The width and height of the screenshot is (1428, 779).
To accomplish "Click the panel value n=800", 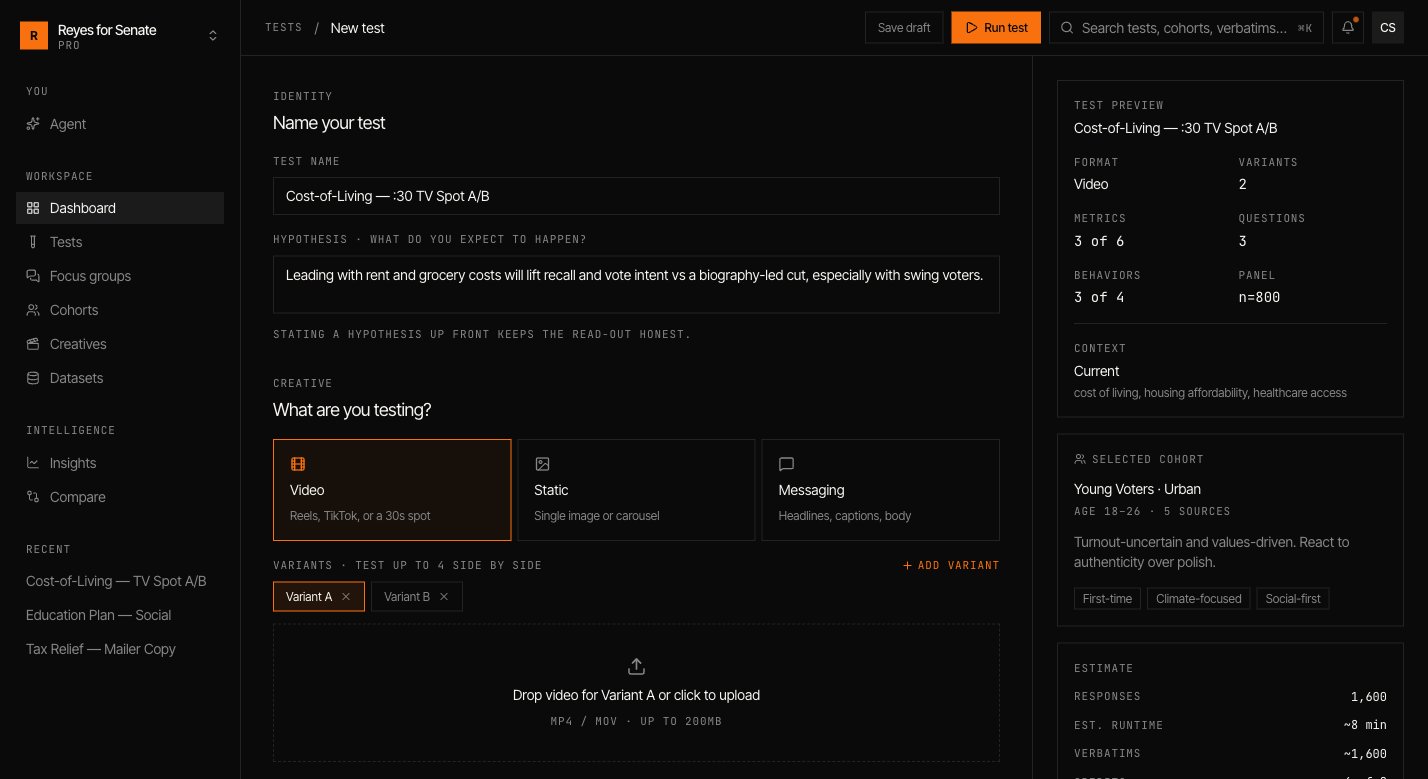I will pyautogui.click(x=1259, y=297).
